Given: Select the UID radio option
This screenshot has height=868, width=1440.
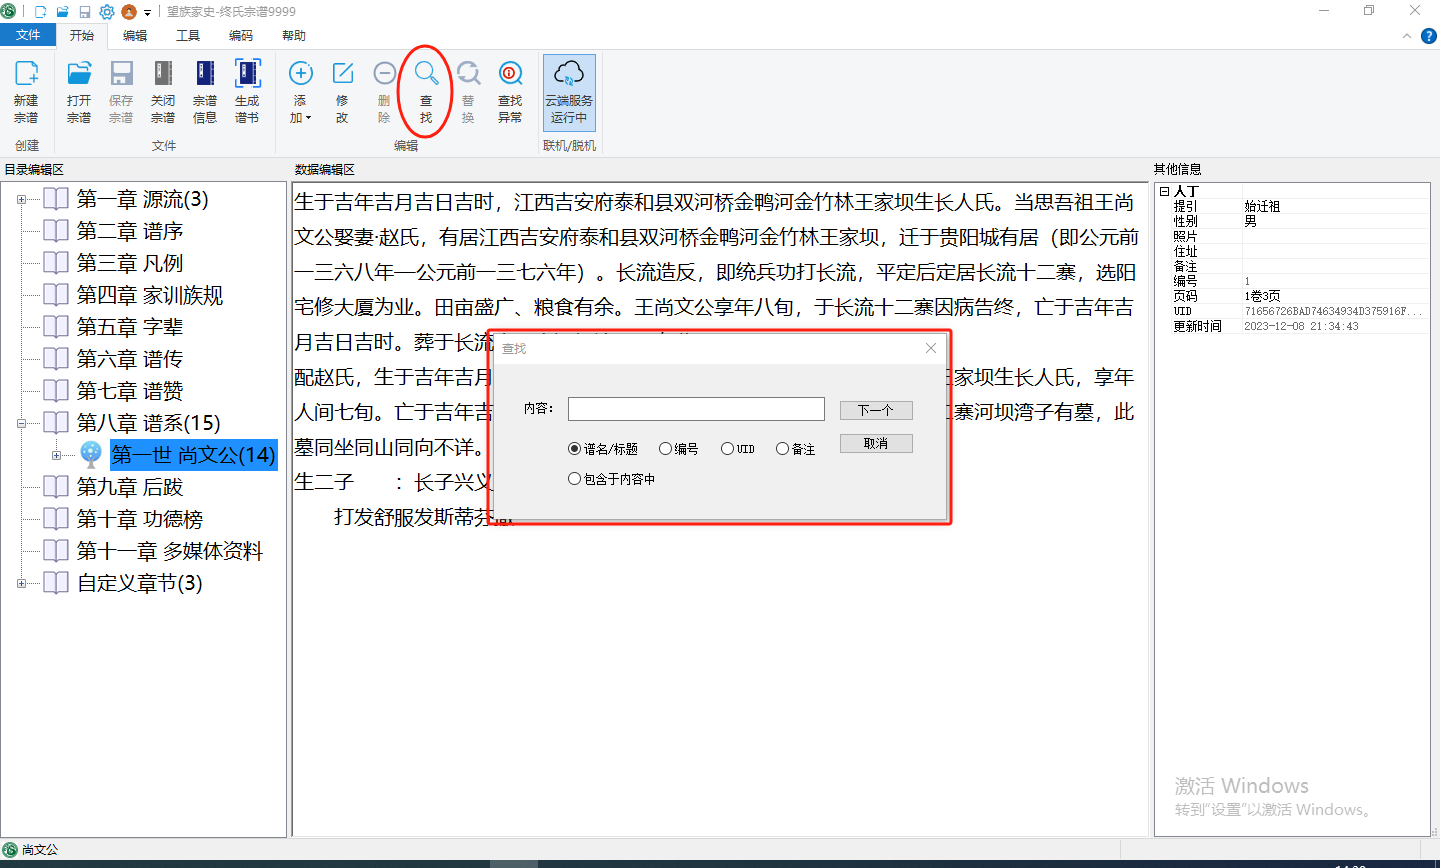Looking at the screenshot, I should click(x=727, y=449).
